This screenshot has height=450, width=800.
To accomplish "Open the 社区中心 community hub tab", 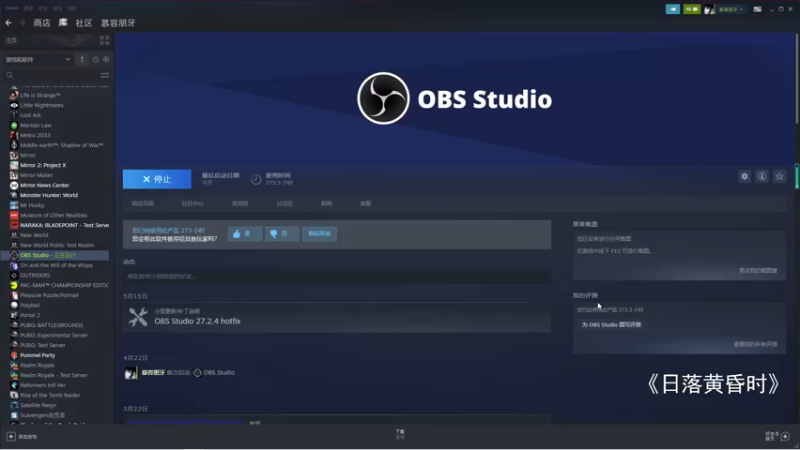I will pos(192,204).
